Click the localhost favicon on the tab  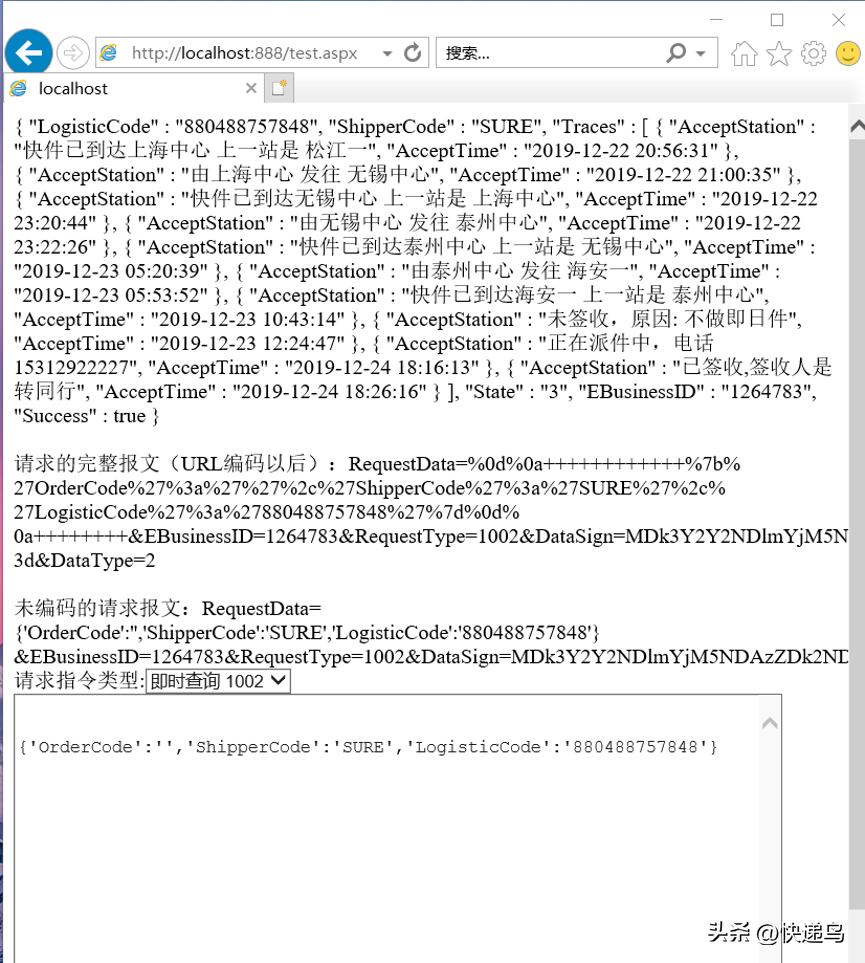18,88
